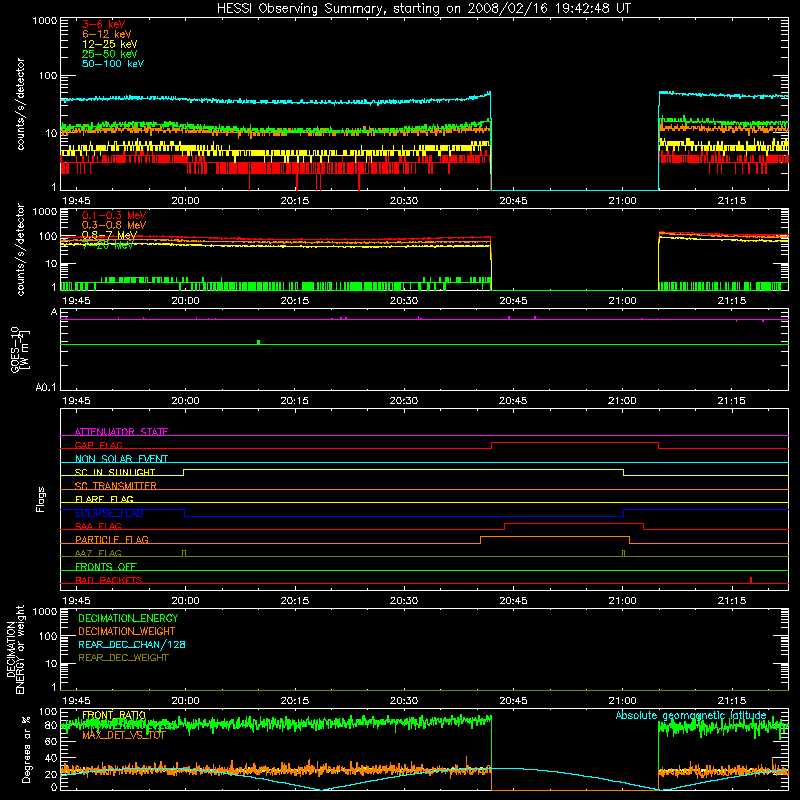
Task: Click the FLARE_FLAG label
Action: point(104,499)
